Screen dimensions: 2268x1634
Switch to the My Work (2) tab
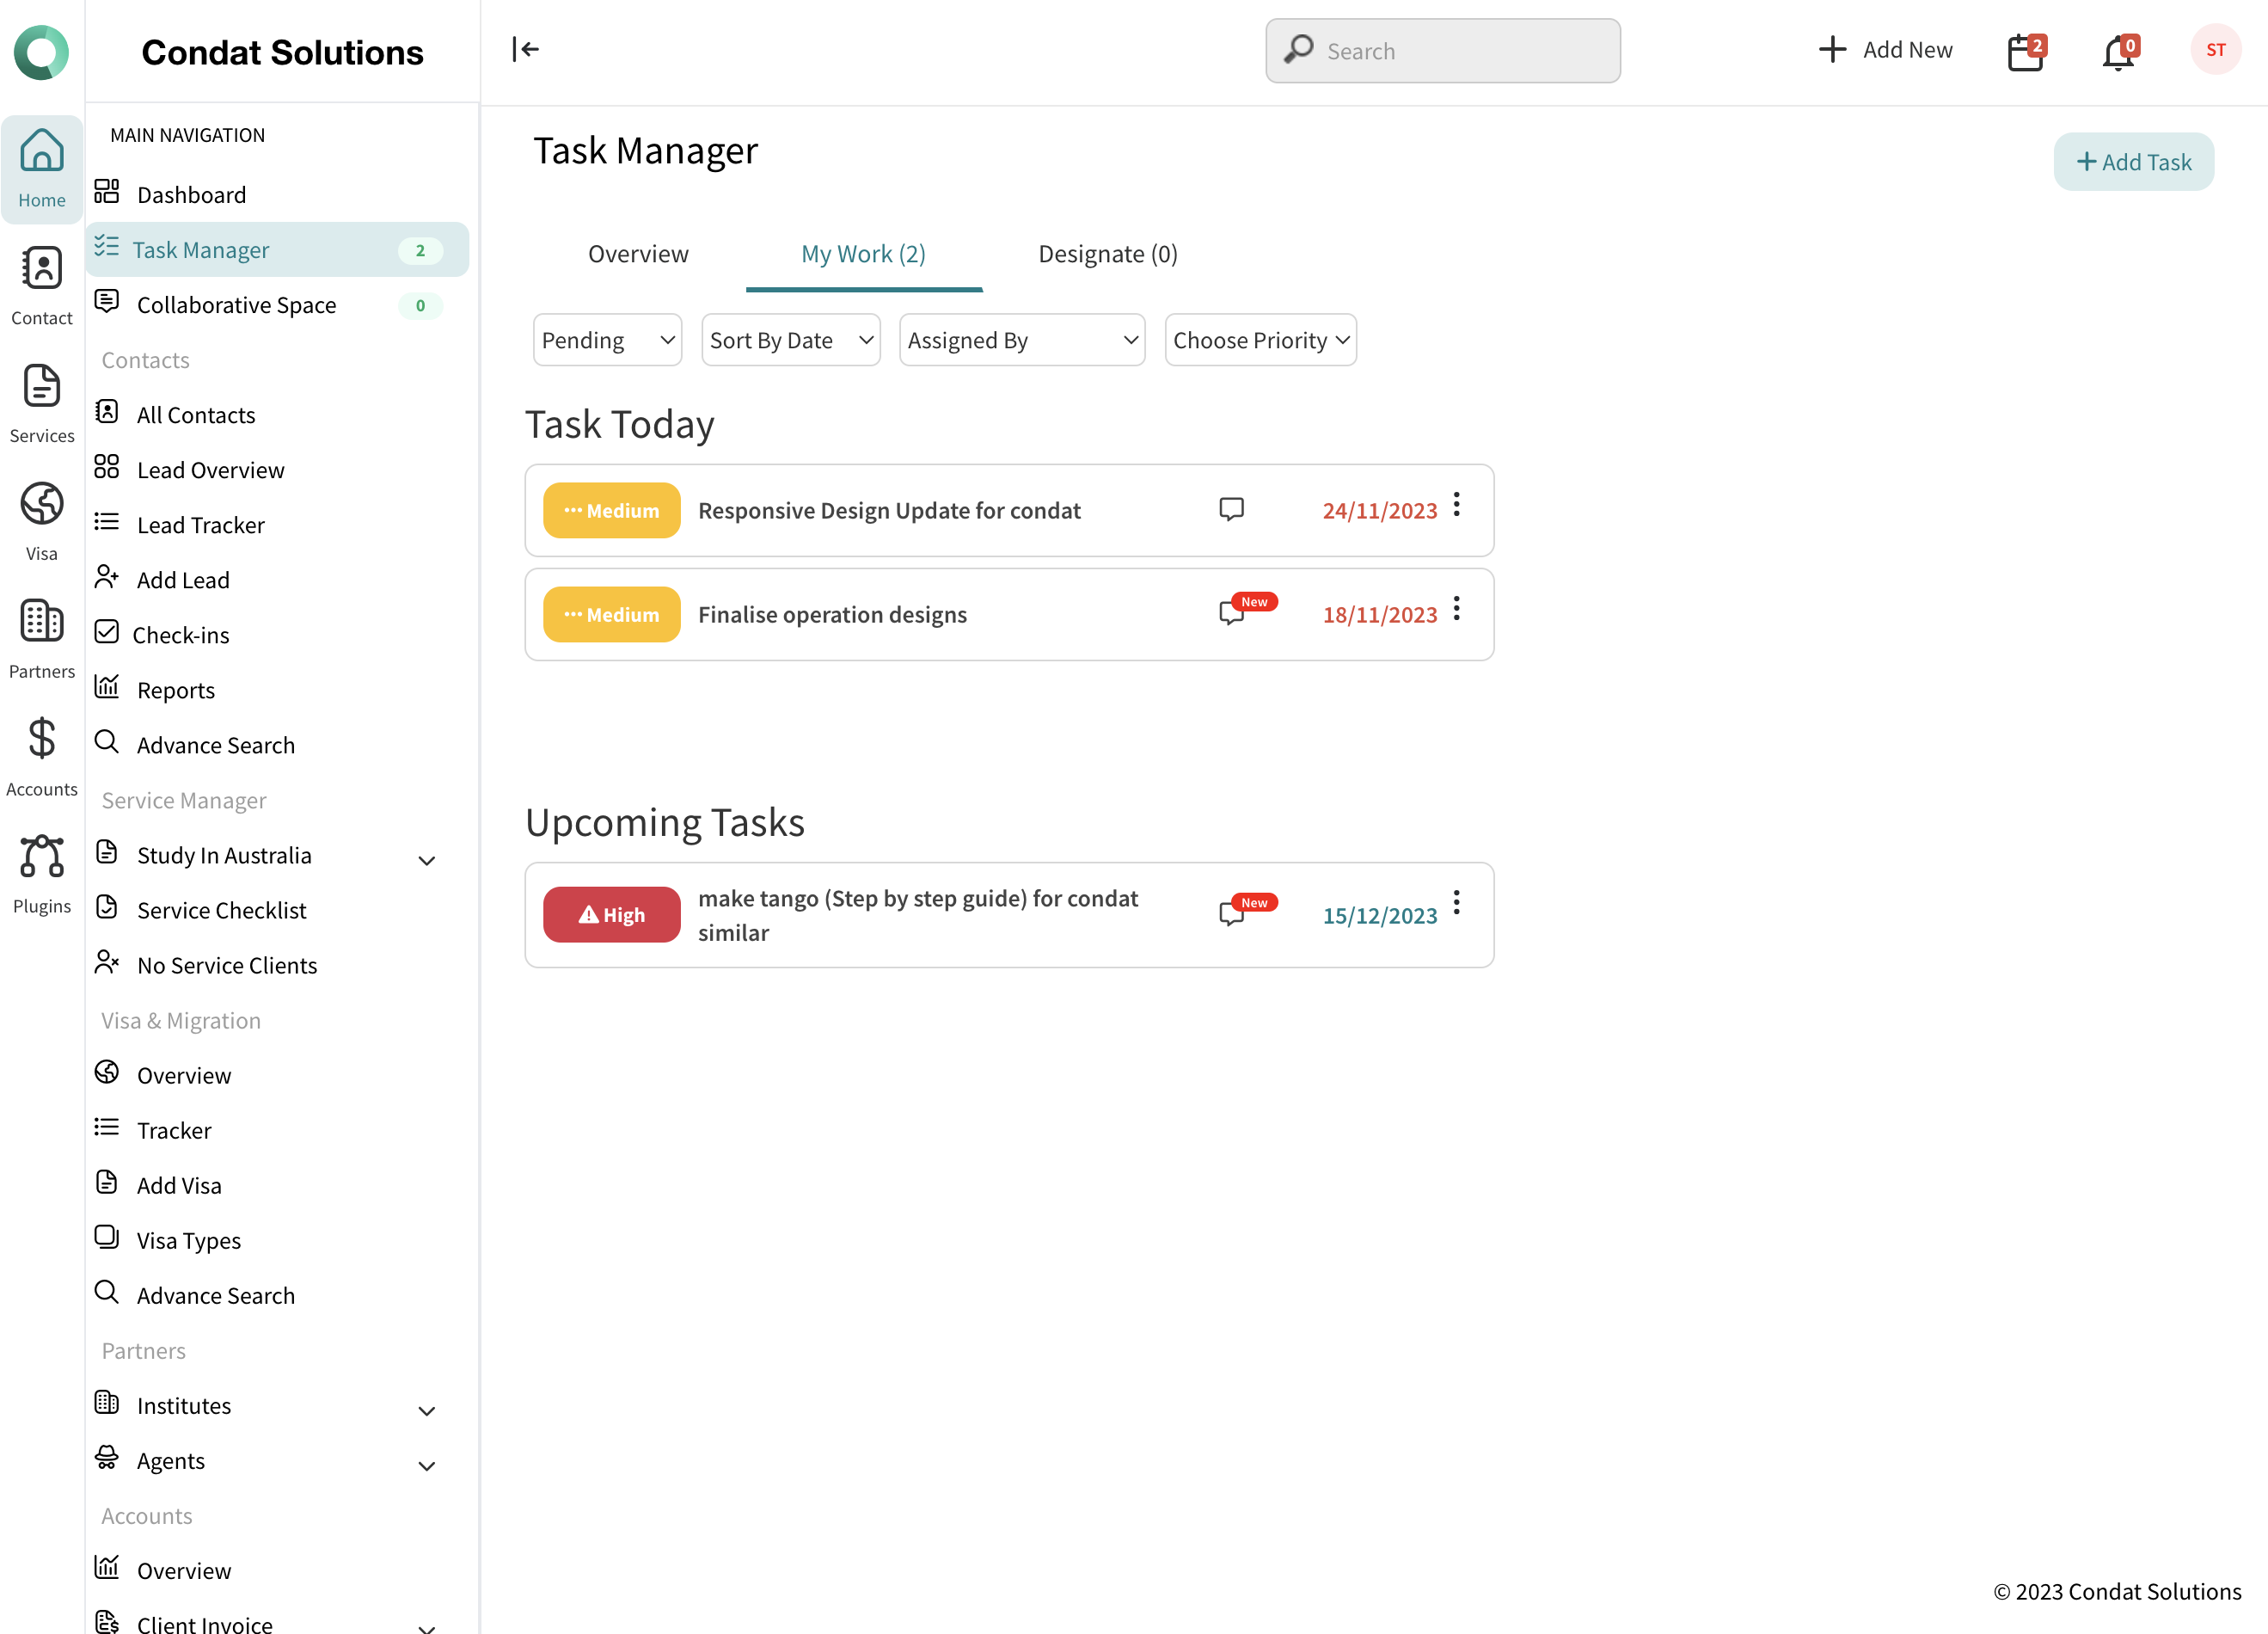click(x=863, y=254)
